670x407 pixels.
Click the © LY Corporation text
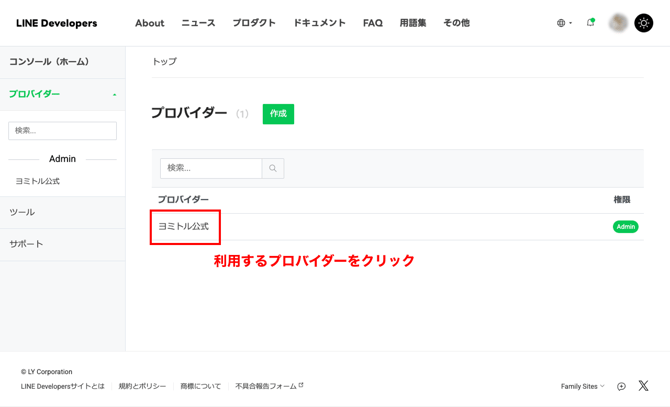[x=47, y=372]
